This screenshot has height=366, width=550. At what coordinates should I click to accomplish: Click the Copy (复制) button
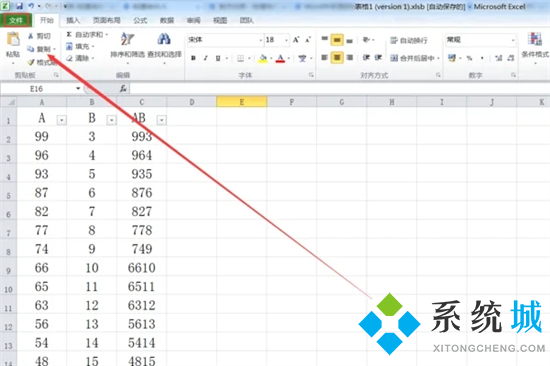[40, 49]
